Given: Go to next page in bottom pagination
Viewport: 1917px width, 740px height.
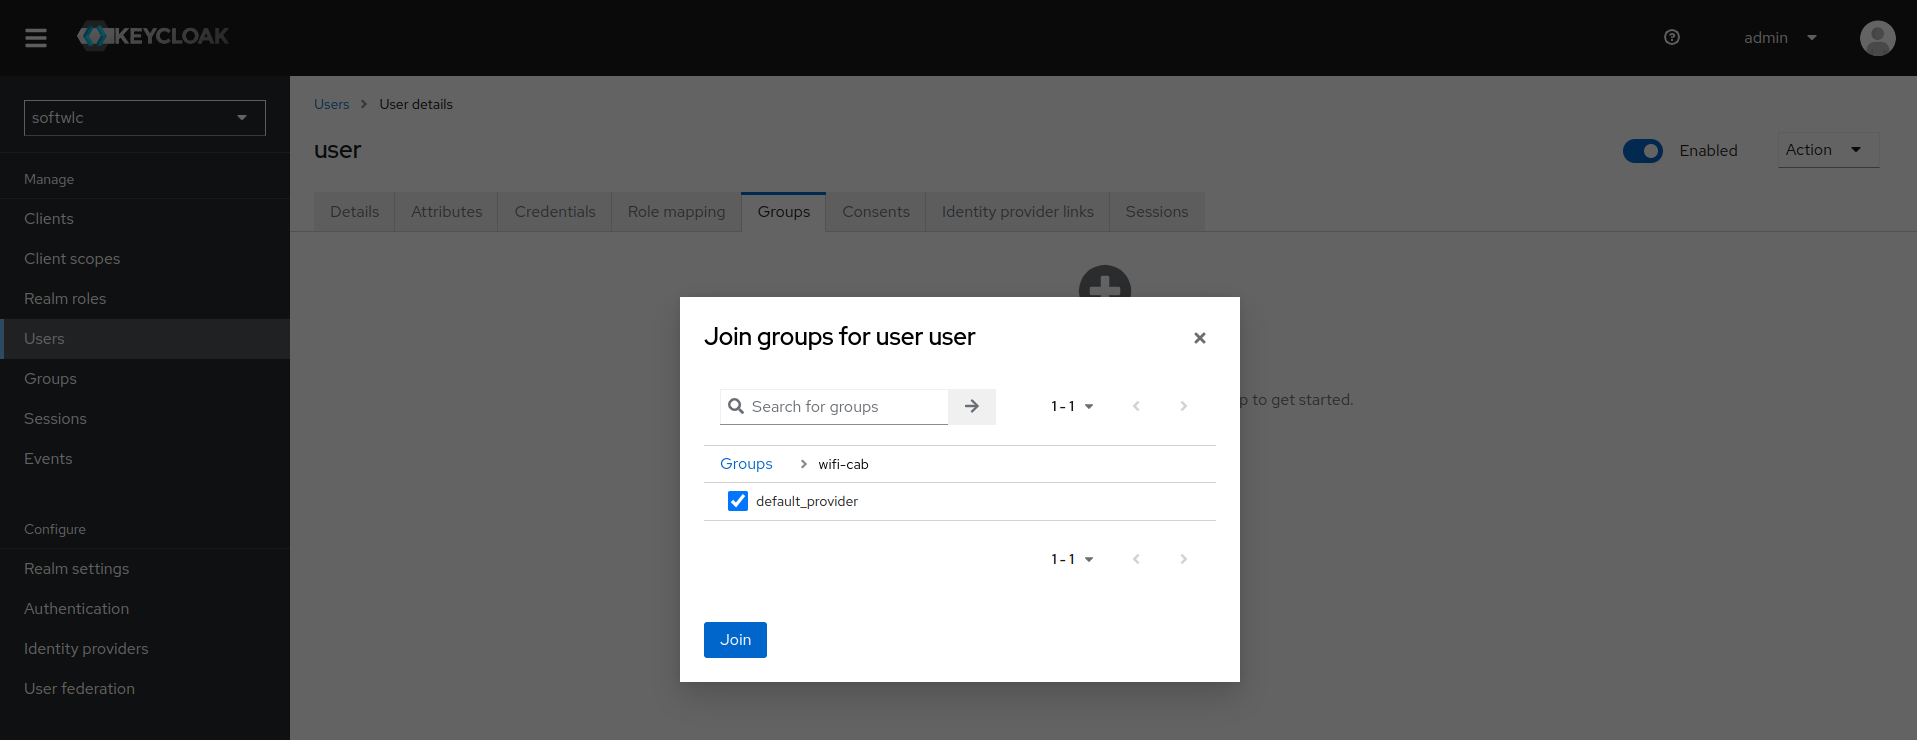Looking at the screenshot, I should (x=1184, y=559).
